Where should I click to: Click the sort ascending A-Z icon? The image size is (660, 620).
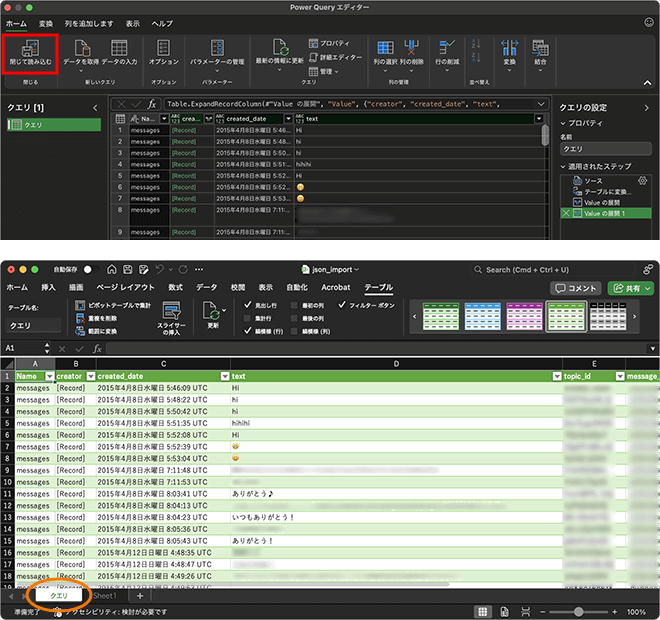coord(476,43)
